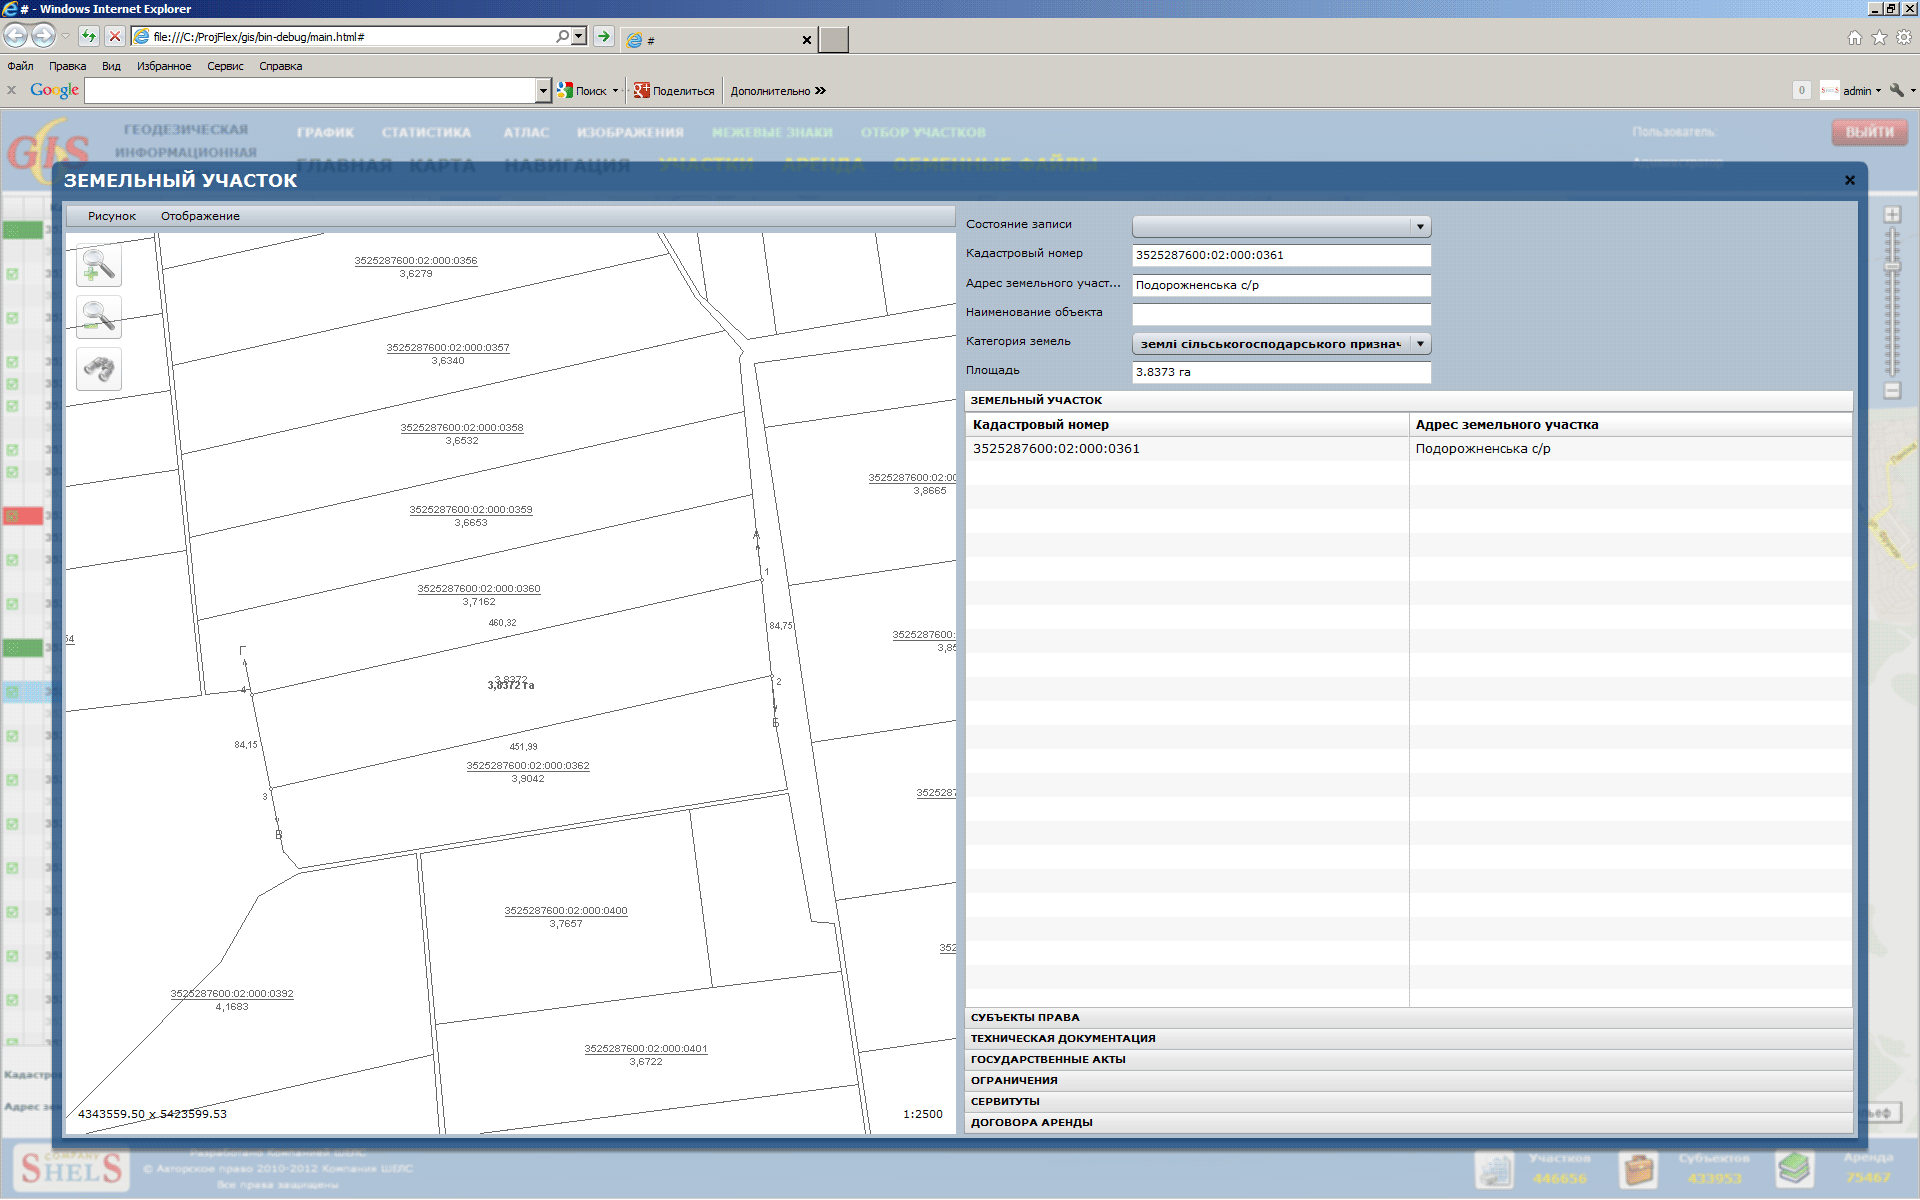The image size is (1920, 1200).
Task: Open the browser tools gear icon
Action: [1904, 38]
